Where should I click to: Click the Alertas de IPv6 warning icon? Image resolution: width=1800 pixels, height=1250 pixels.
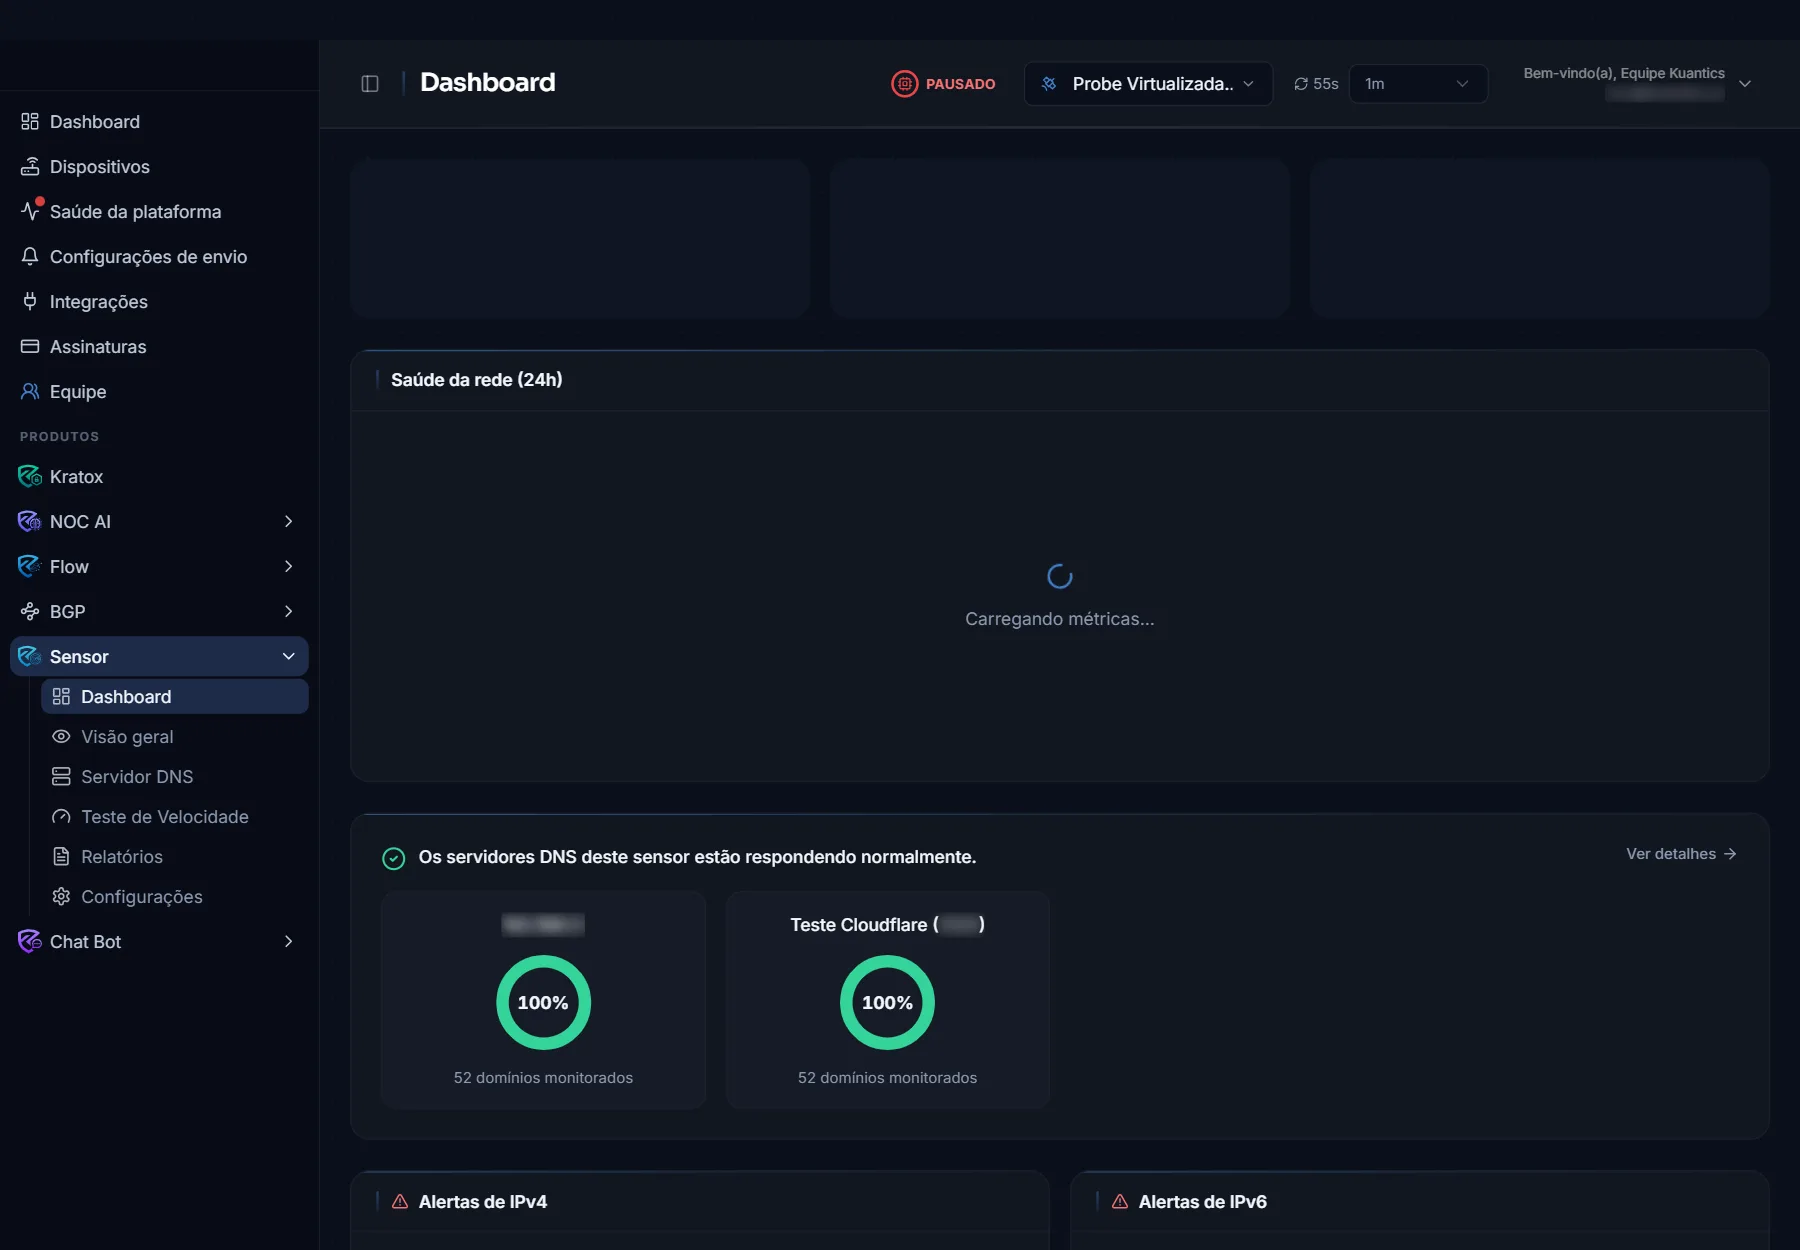[x=1120, y=1202]
